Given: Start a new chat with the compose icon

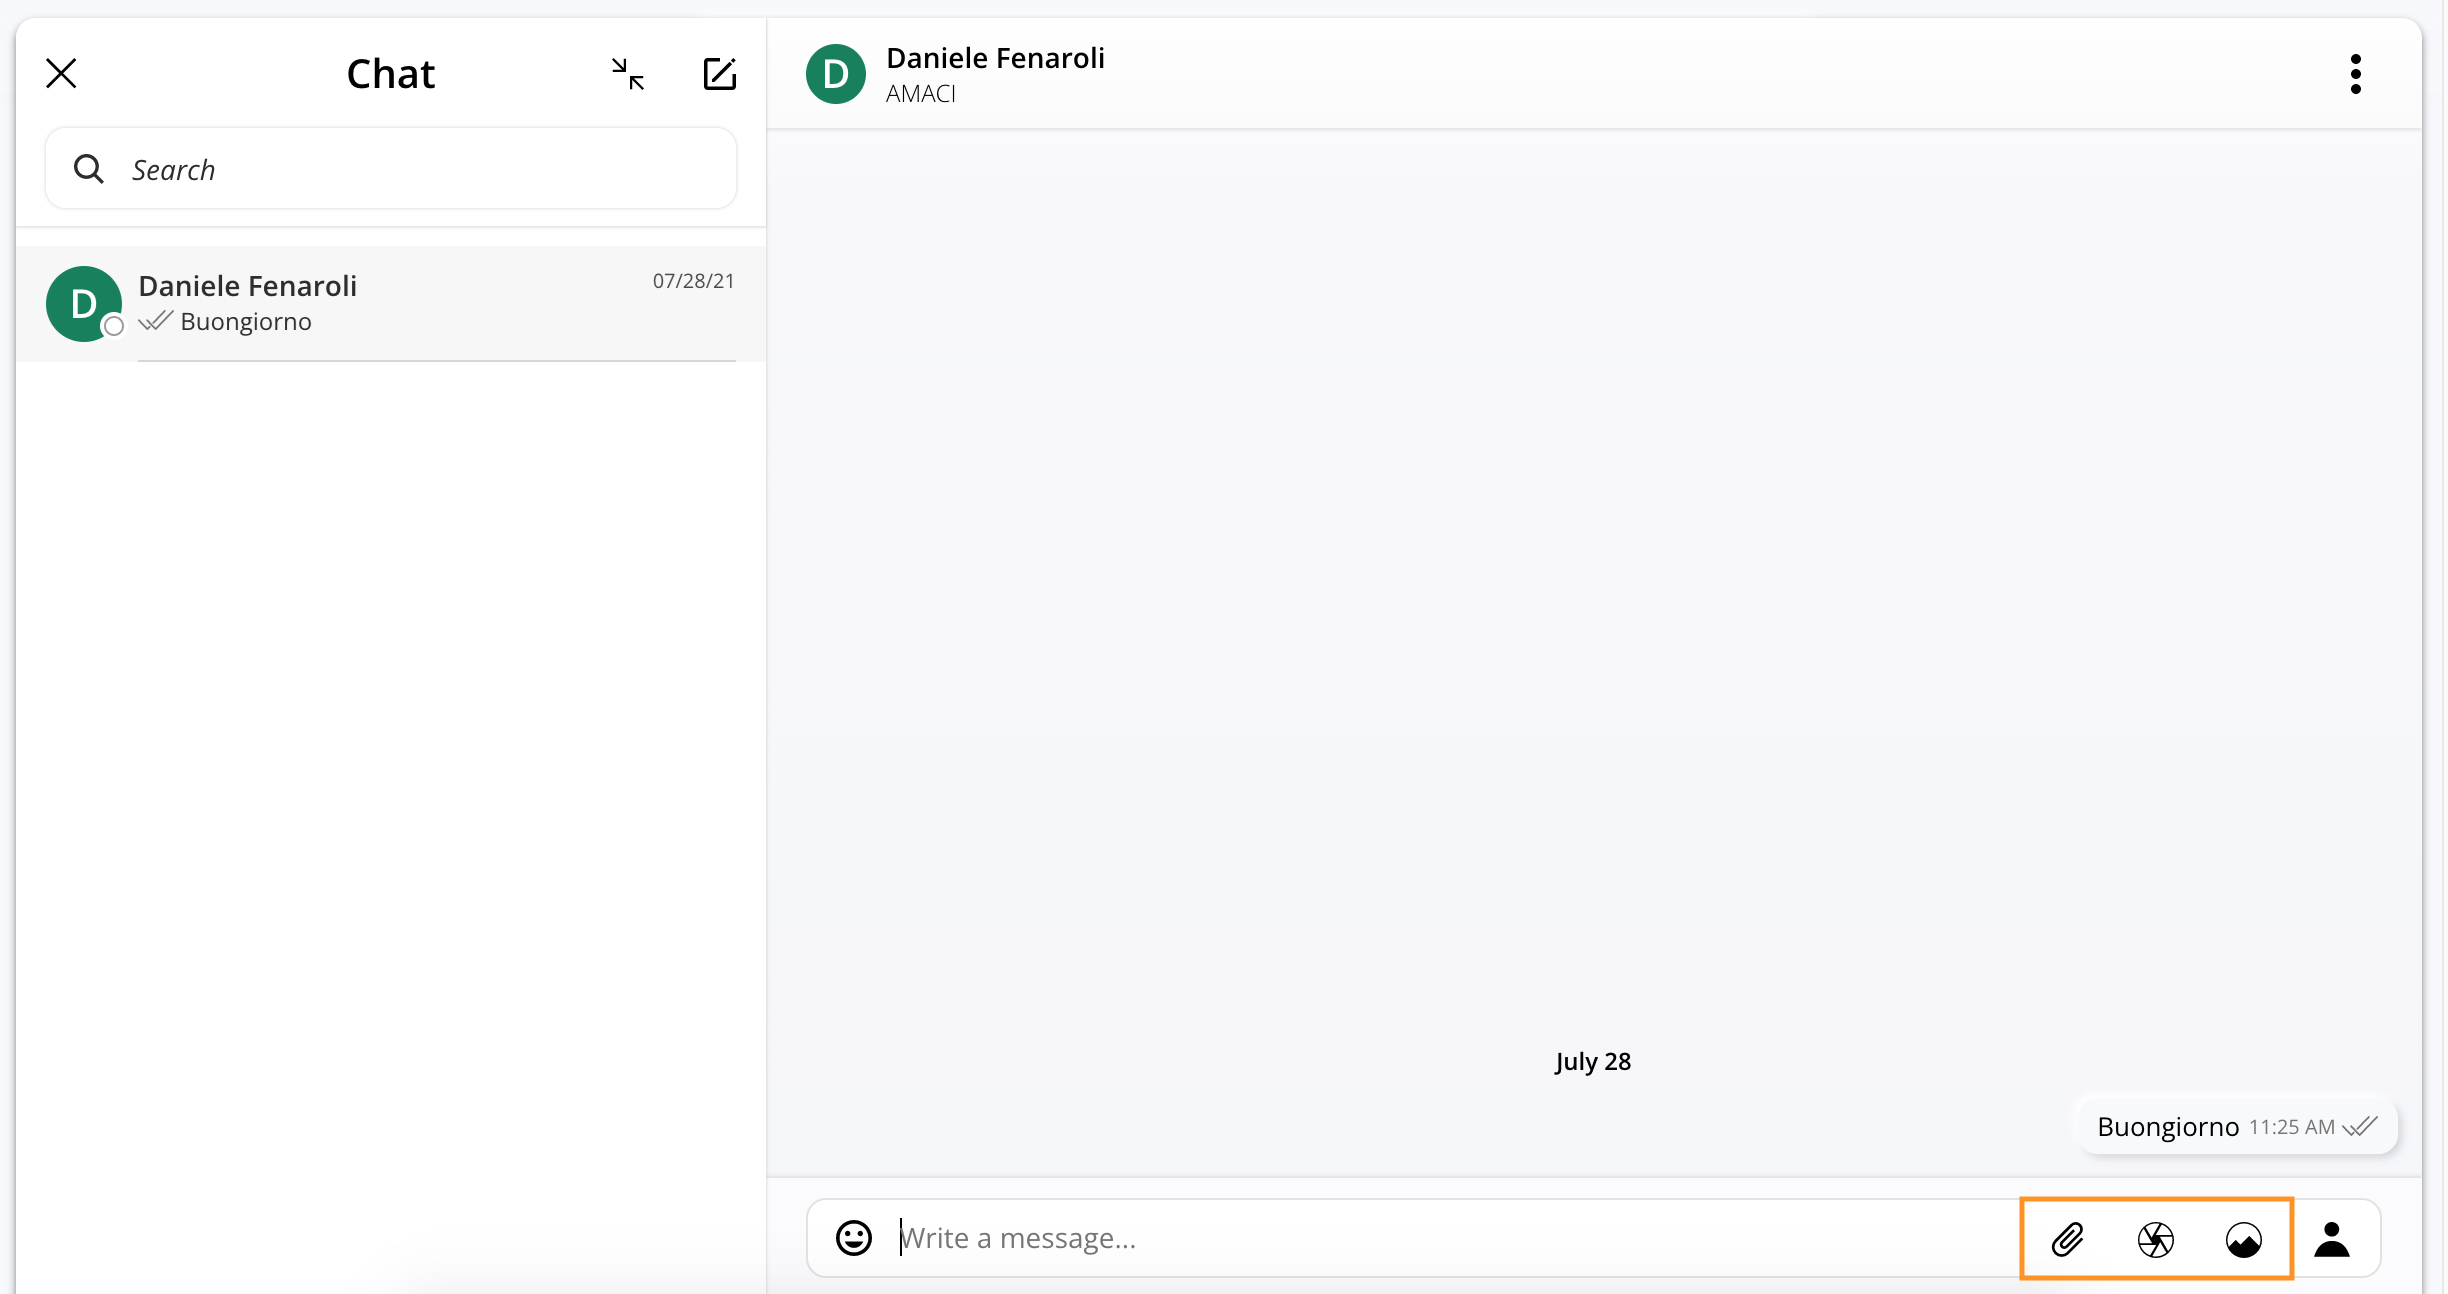Looking at the screenshot, I should [x=720, y=73].
